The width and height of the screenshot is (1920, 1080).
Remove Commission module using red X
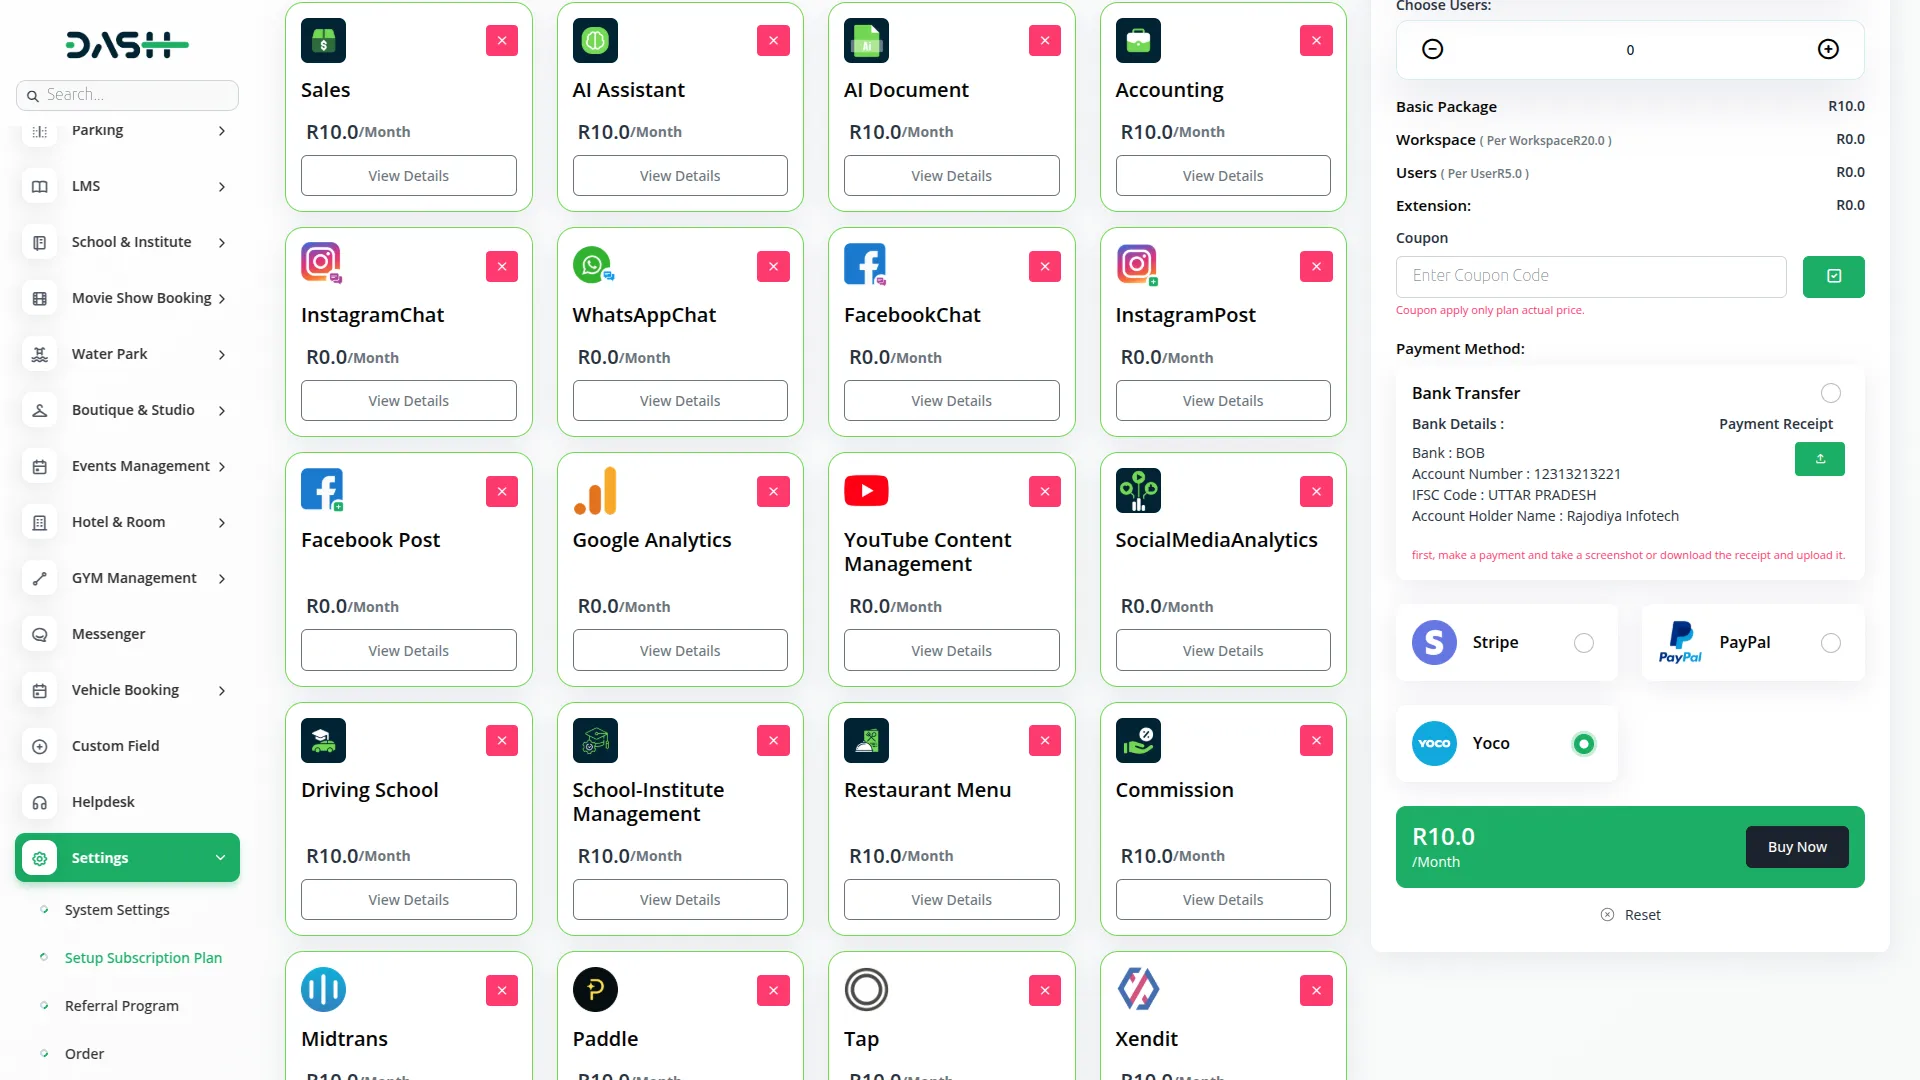pyautogui.click(x=1316, y=740)
